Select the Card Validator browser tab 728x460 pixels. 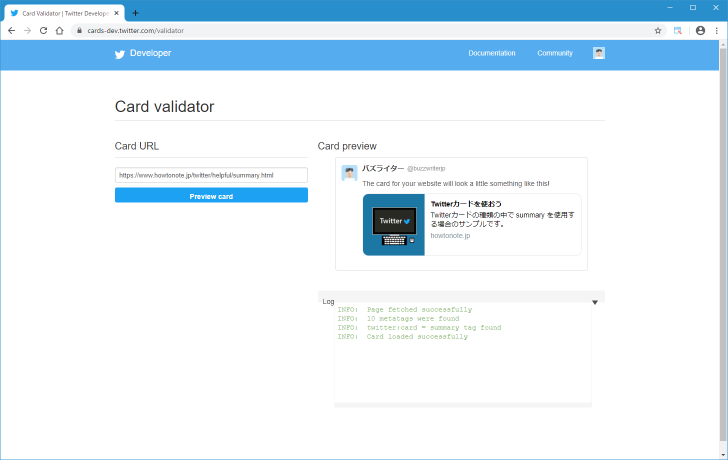pyautogui.click(x=65, y=13)
